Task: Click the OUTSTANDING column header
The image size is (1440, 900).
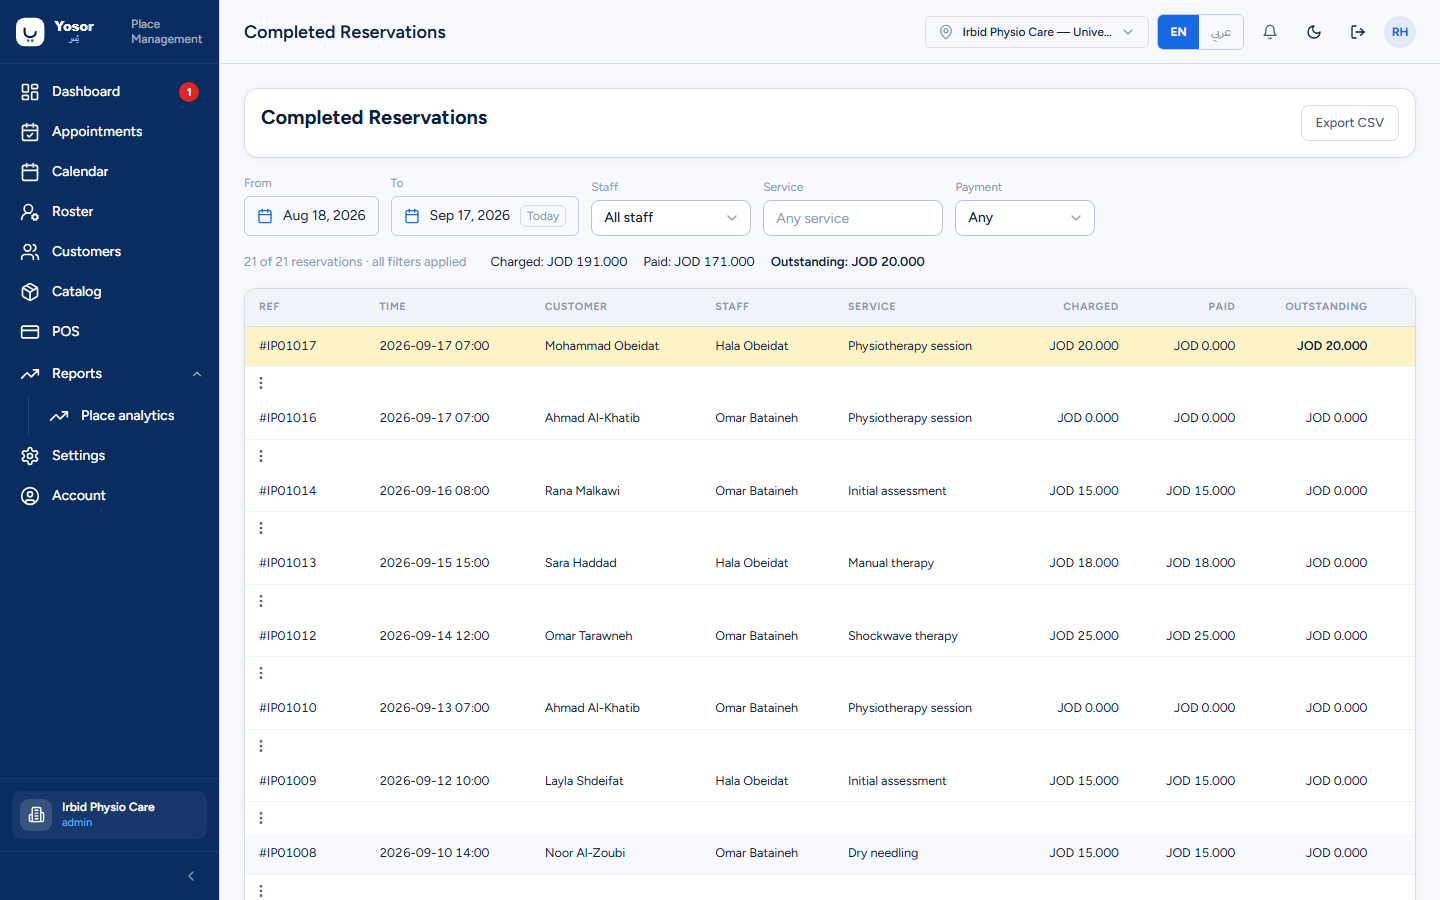Action: tap(1326, 307)
